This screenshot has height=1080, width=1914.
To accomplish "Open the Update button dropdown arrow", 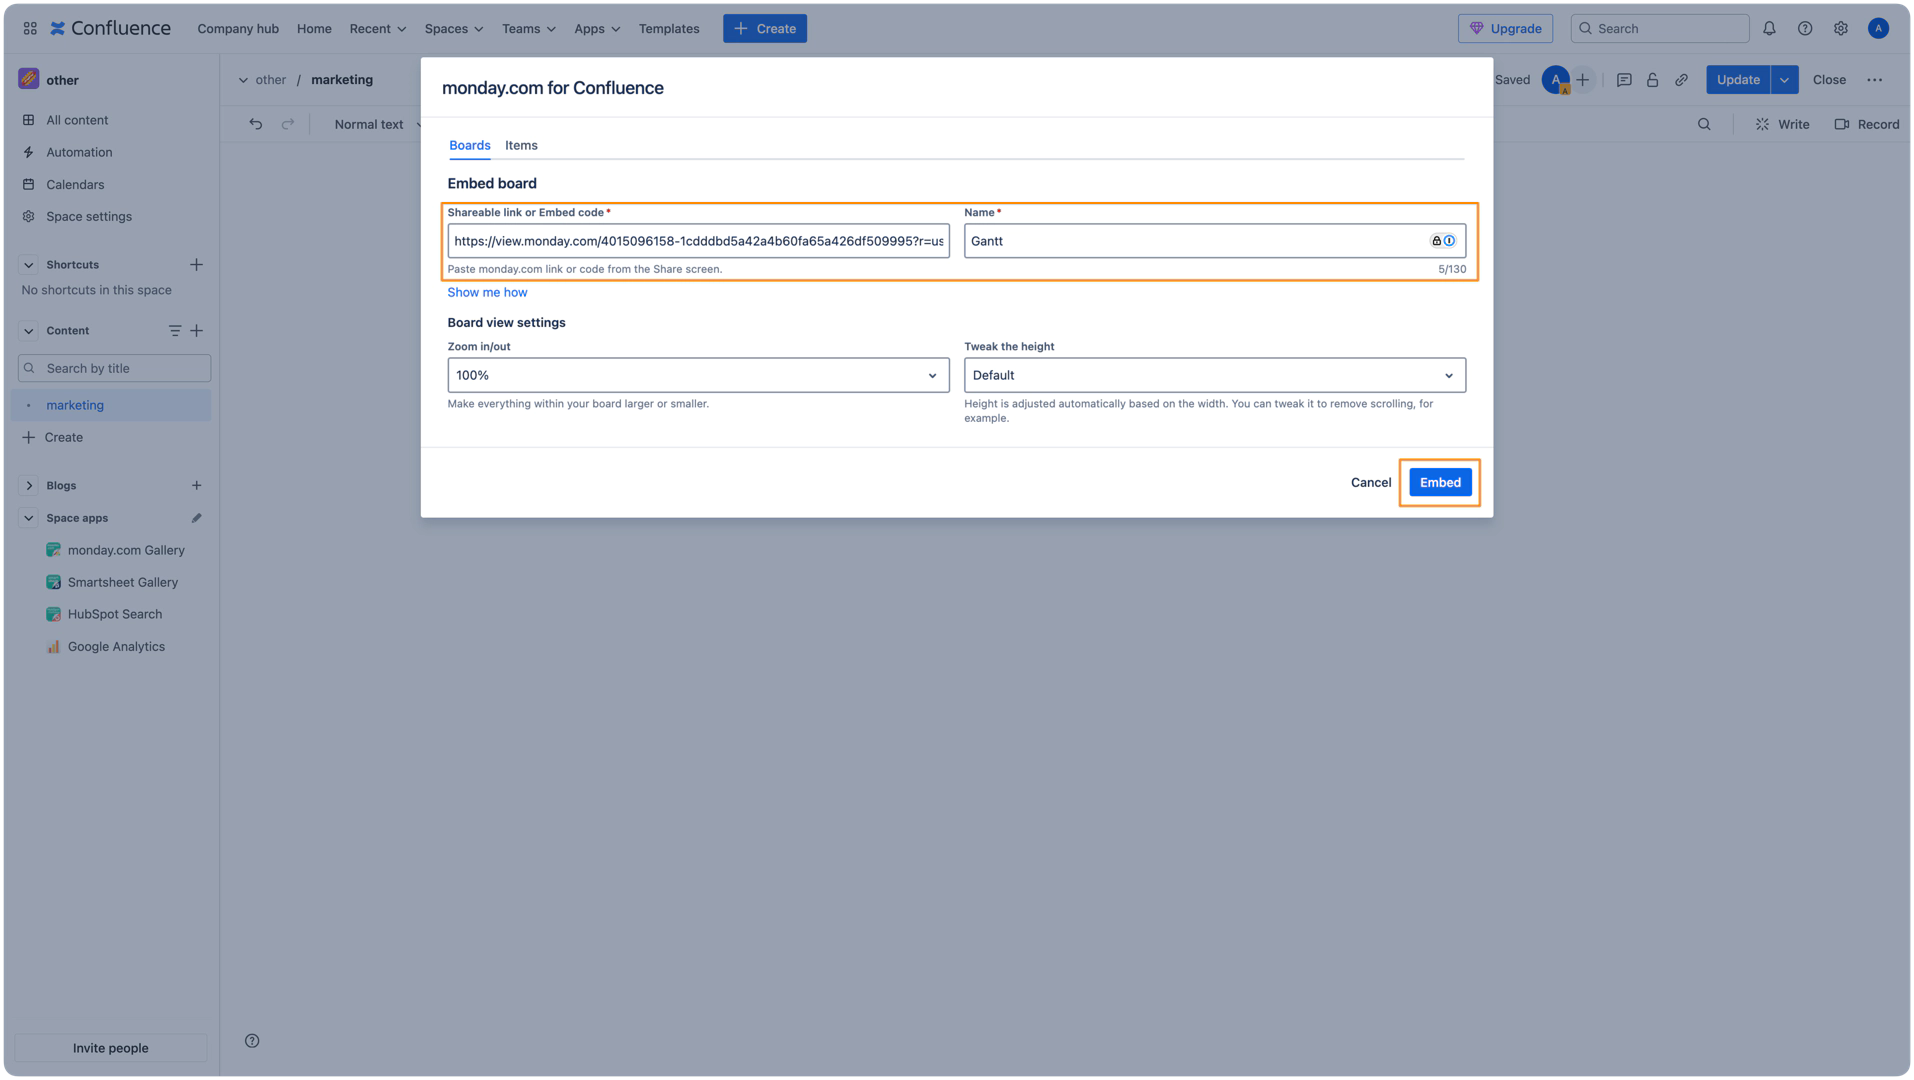I will click(x=1785, y=80).
